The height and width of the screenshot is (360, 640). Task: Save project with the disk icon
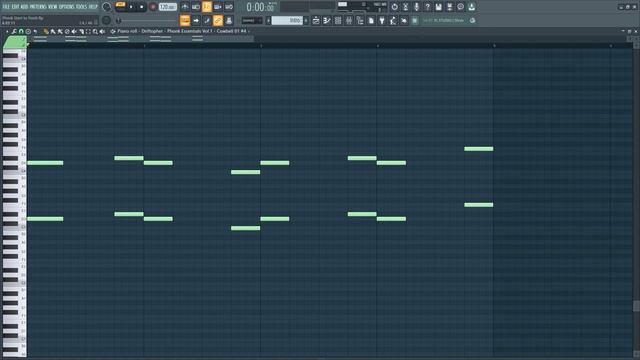(x=438, y=7)
